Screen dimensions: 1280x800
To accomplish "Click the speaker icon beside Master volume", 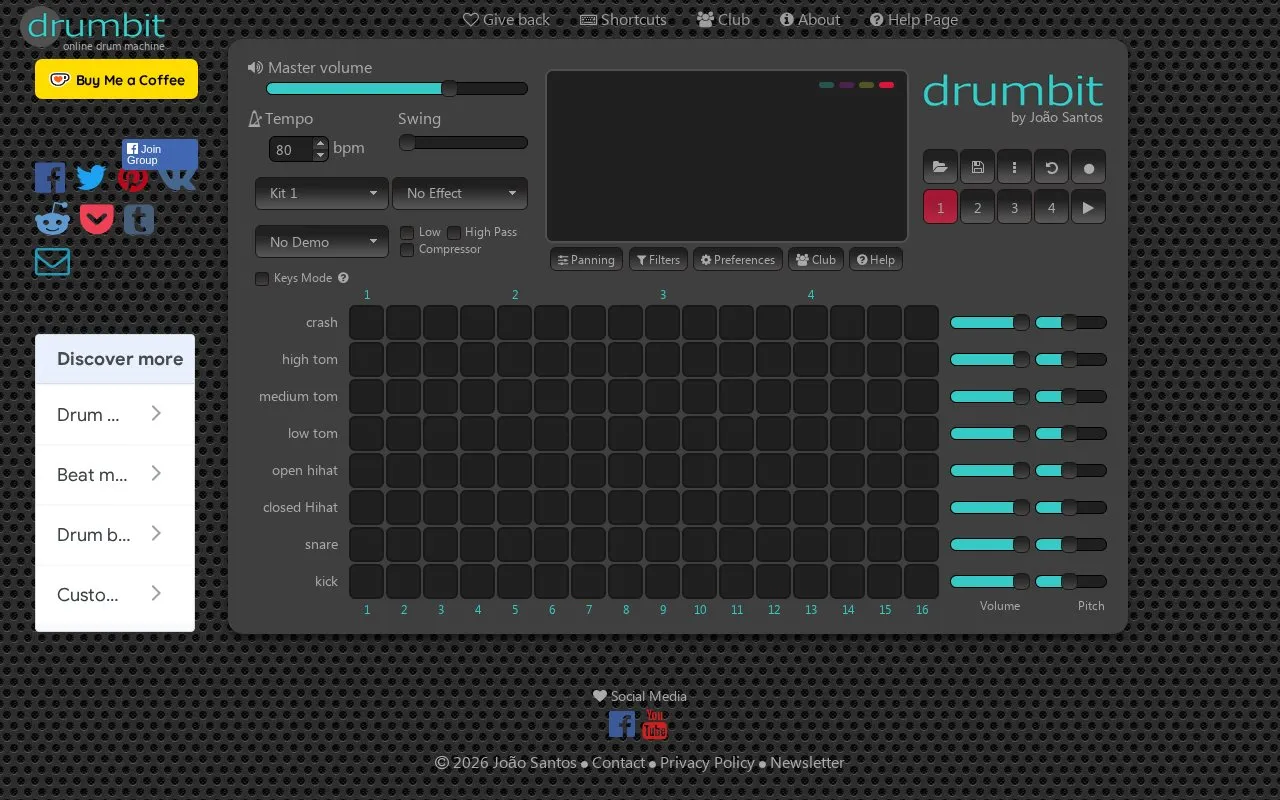I will click(255, 67).
